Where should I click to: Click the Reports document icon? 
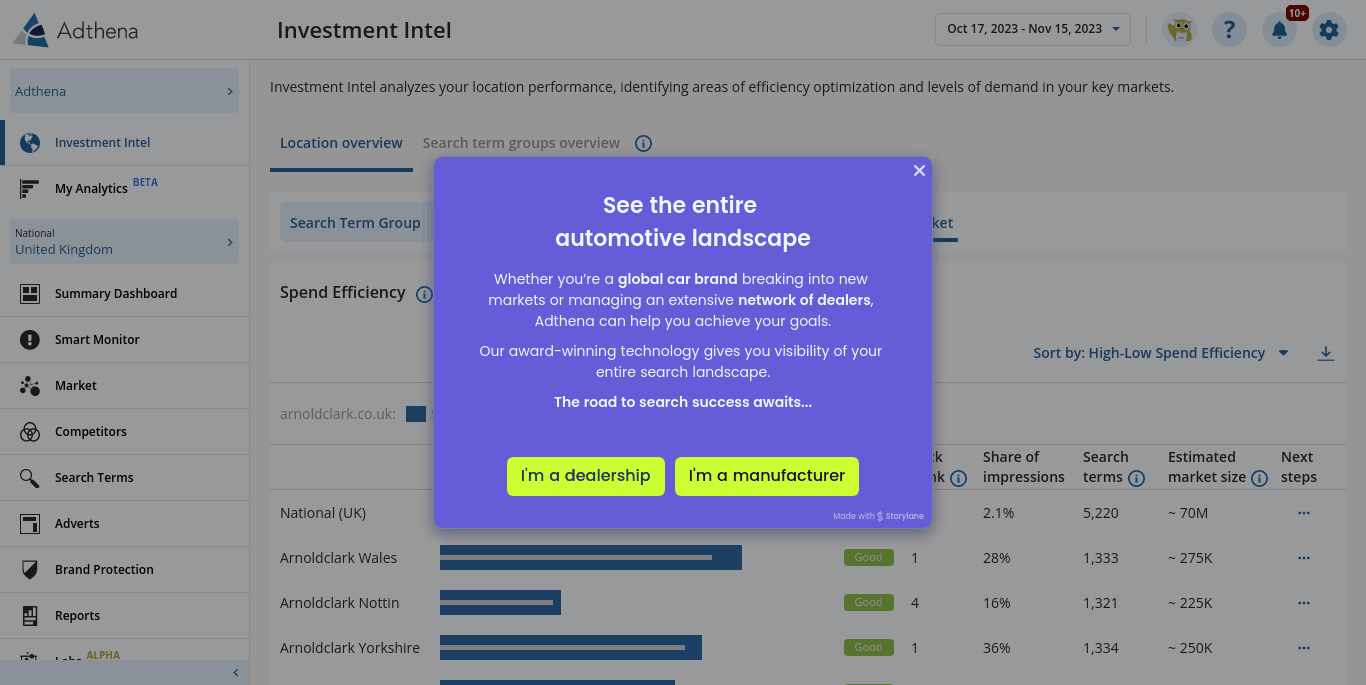tap(30, 616)
